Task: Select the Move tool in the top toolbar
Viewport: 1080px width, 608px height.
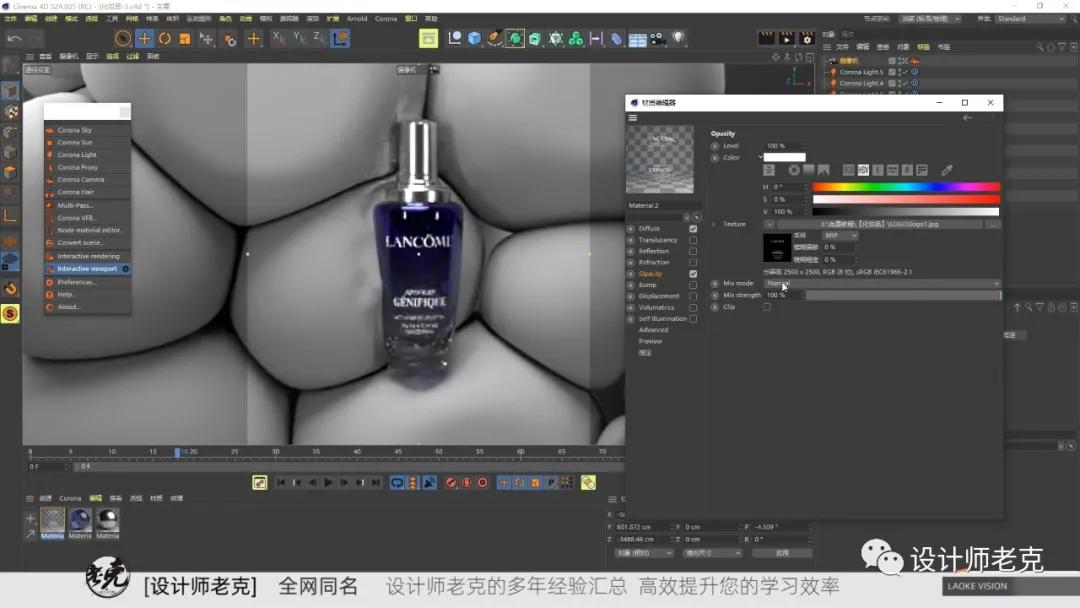Action: pos(144,38)
